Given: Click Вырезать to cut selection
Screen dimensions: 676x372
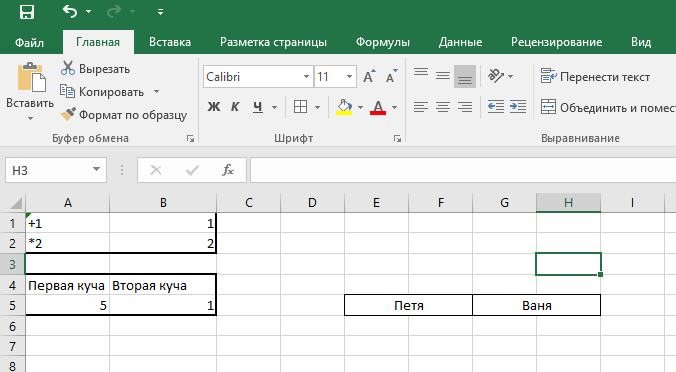Looking at the screenshot, I should tap(95, 69).
